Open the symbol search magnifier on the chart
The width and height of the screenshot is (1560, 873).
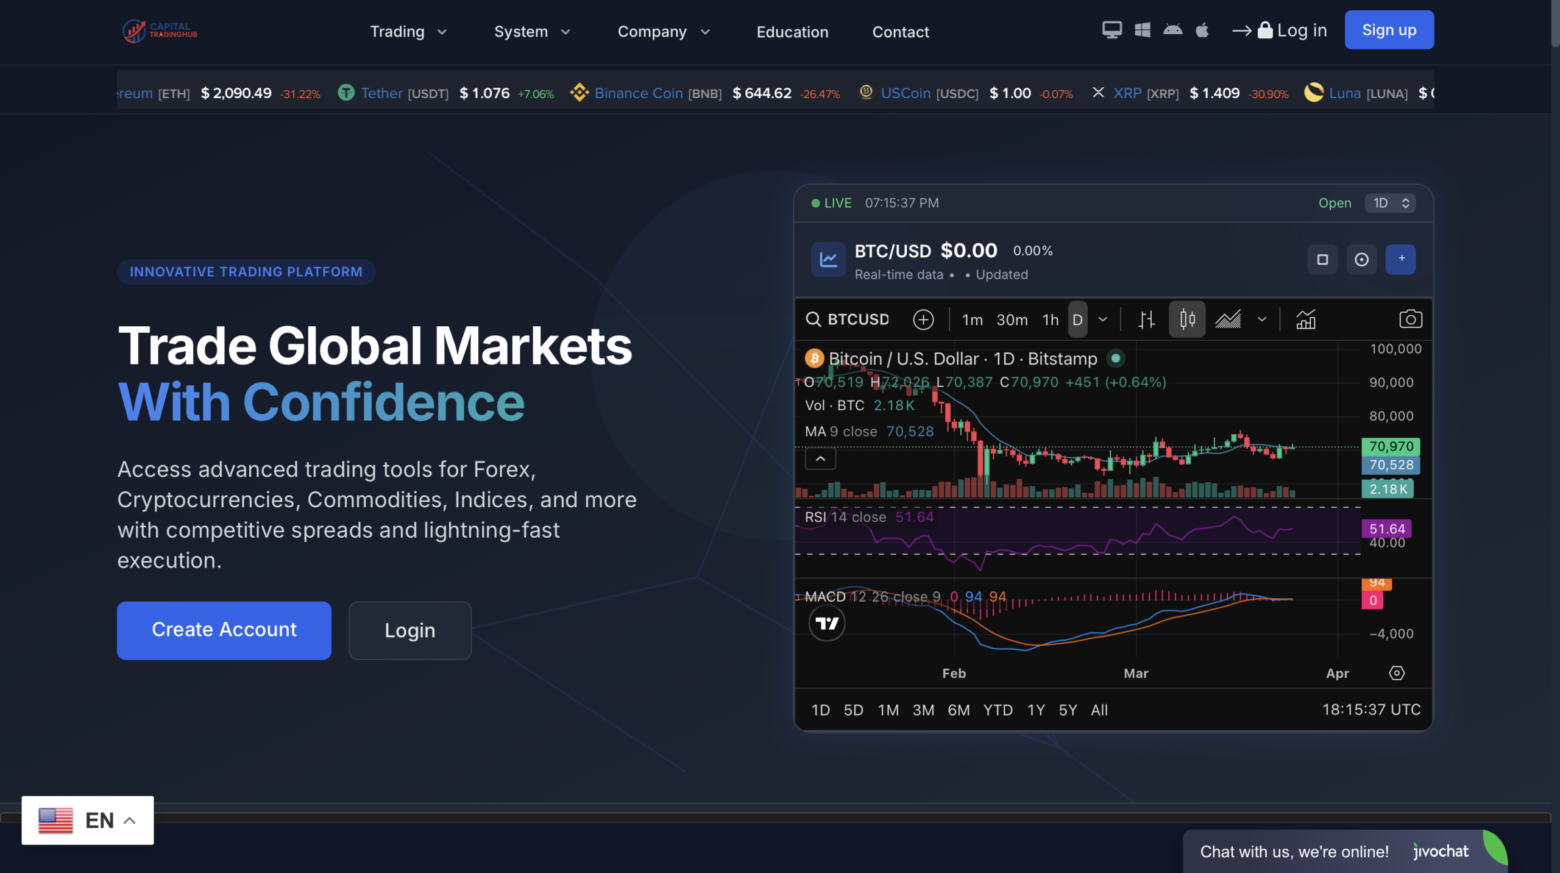[813, 319]
